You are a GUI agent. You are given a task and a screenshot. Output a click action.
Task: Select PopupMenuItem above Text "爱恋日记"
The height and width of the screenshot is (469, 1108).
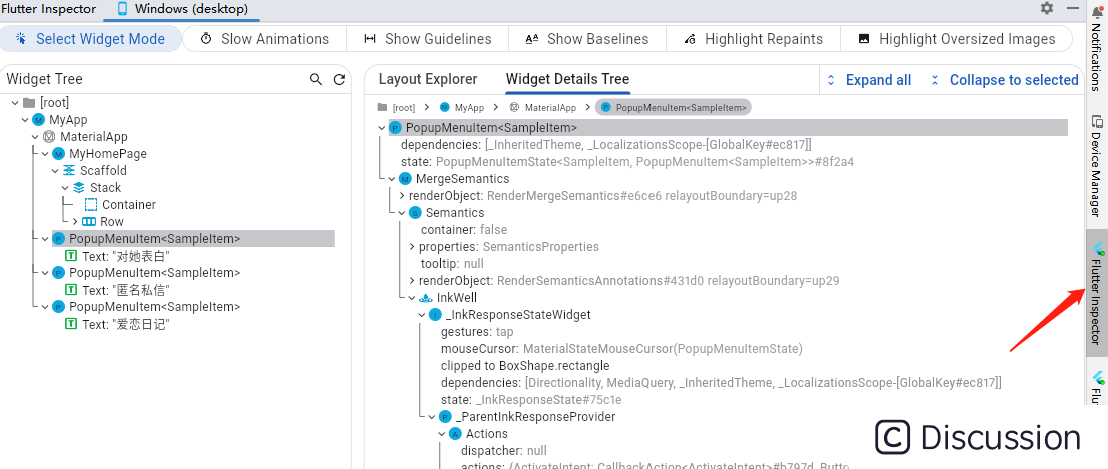pos(154,307)
